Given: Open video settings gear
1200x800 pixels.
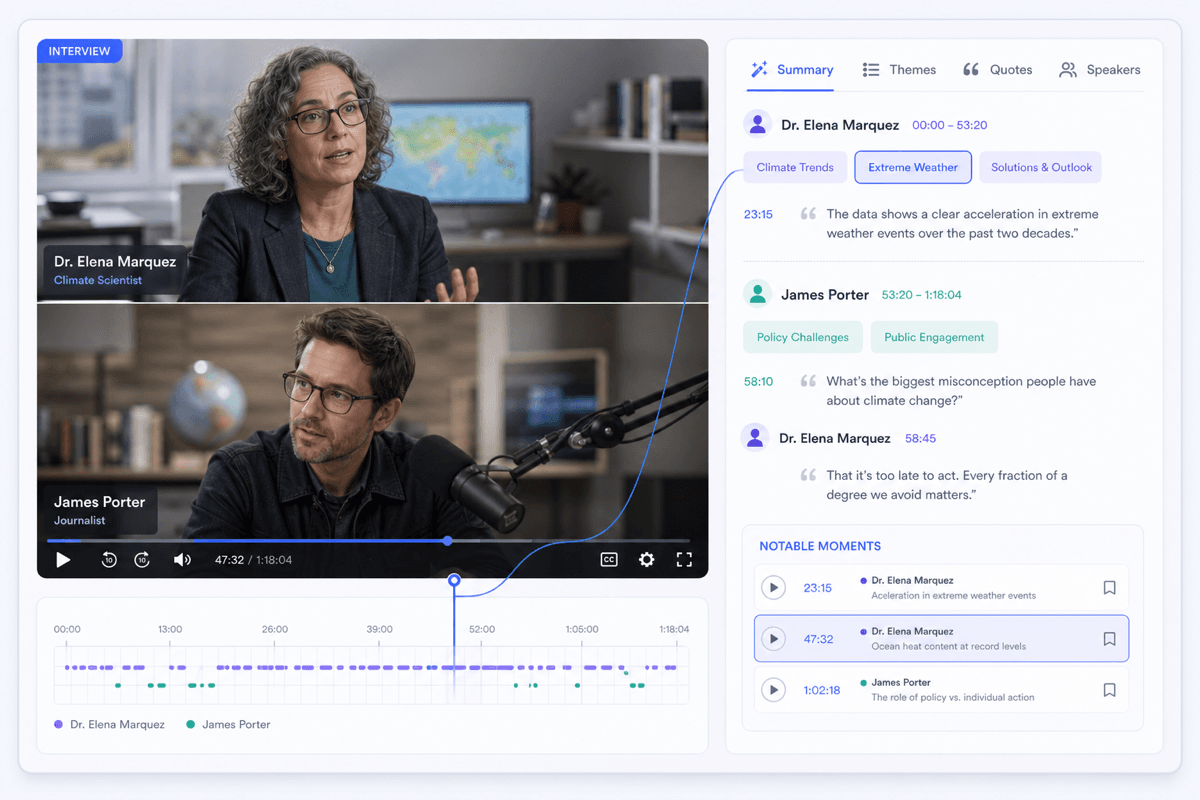Looking at the screenshot, I should point(647,560).
